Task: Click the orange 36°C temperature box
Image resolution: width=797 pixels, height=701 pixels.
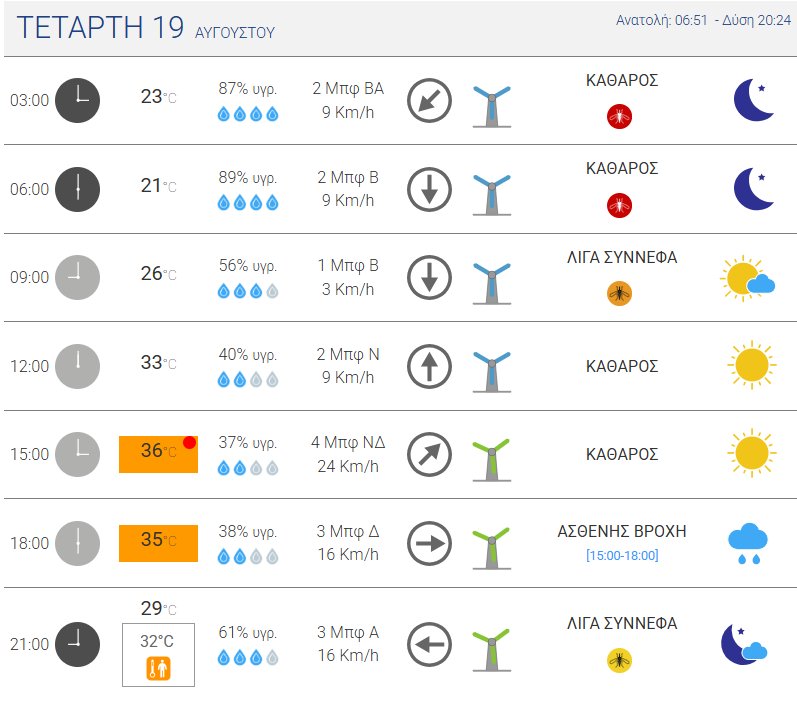Action: pos(158,454)
